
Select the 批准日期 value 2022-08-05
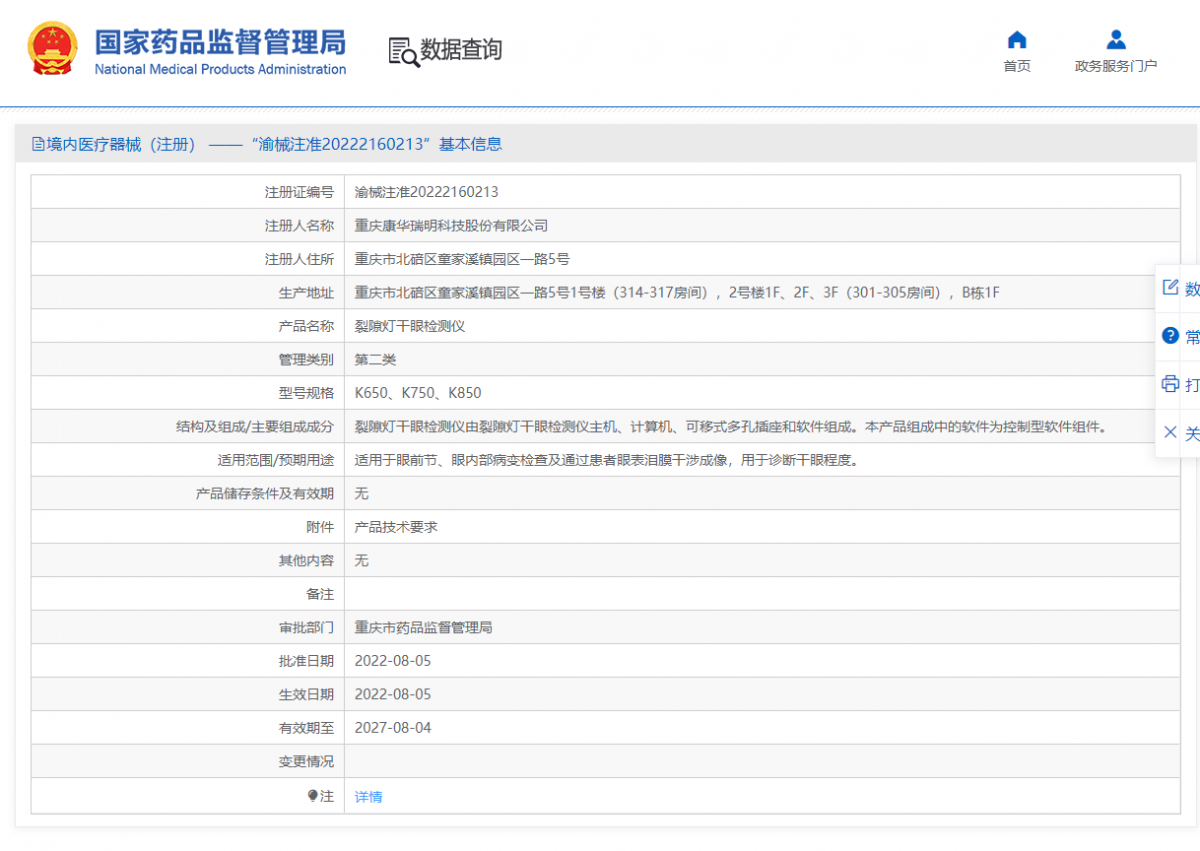pos(396,660)
